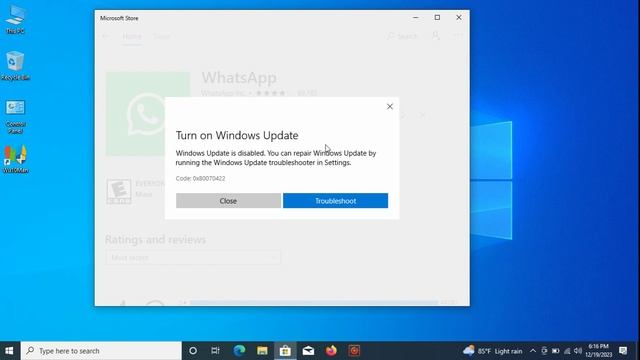Viewport: 640px width, 360px height.
Task: Click the Ratings and reviews heading
Action: 156,240
